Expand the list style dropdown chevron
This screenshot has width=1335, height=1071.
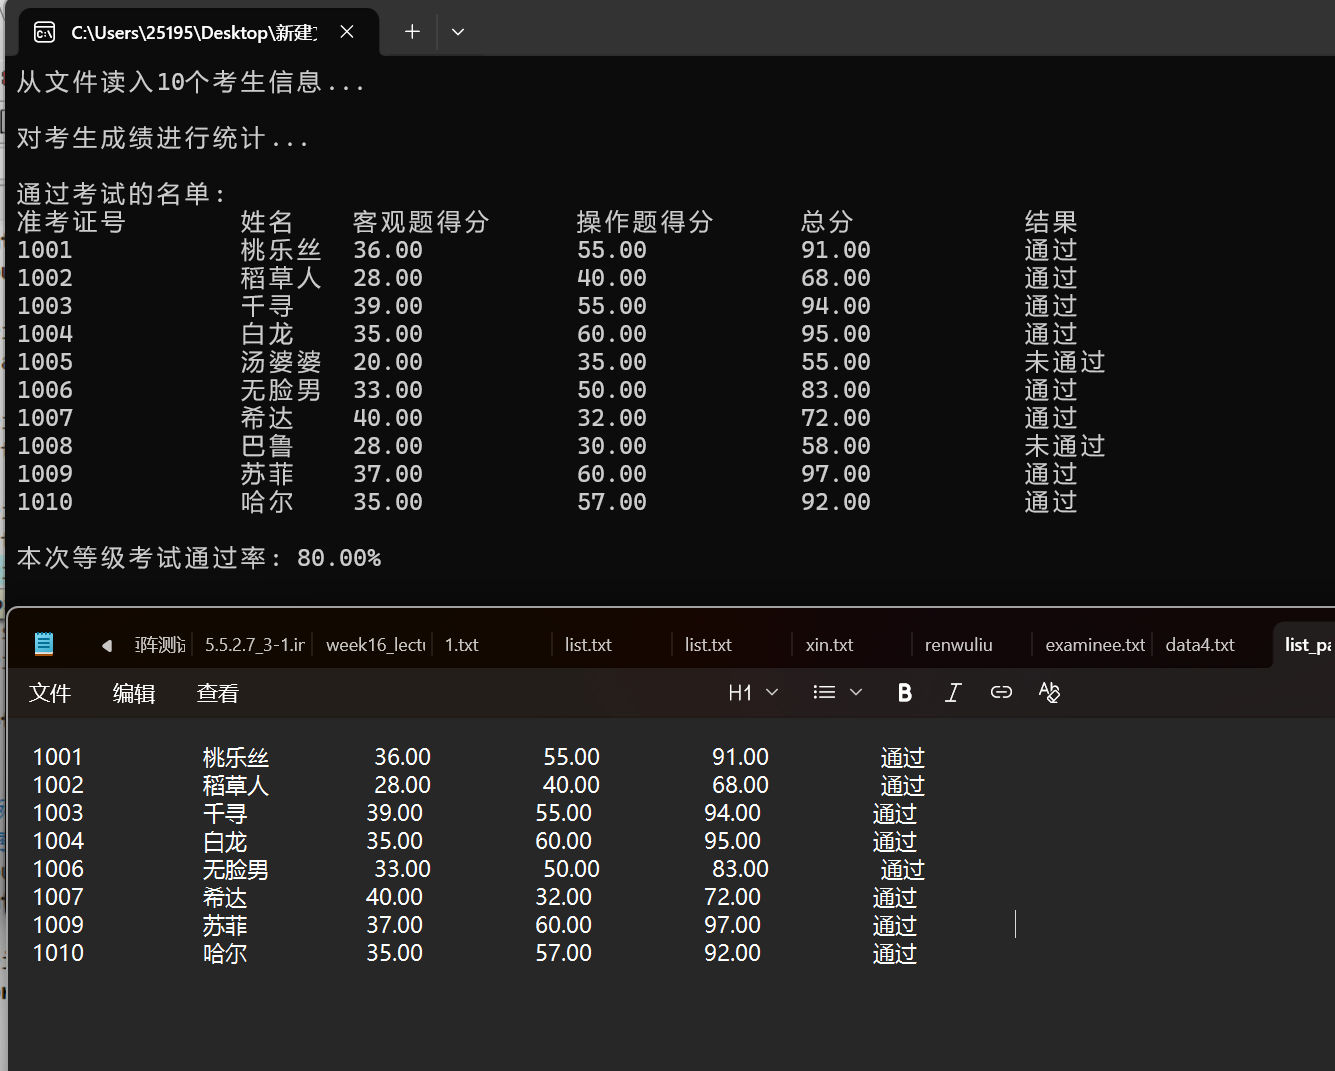point(856,692)
